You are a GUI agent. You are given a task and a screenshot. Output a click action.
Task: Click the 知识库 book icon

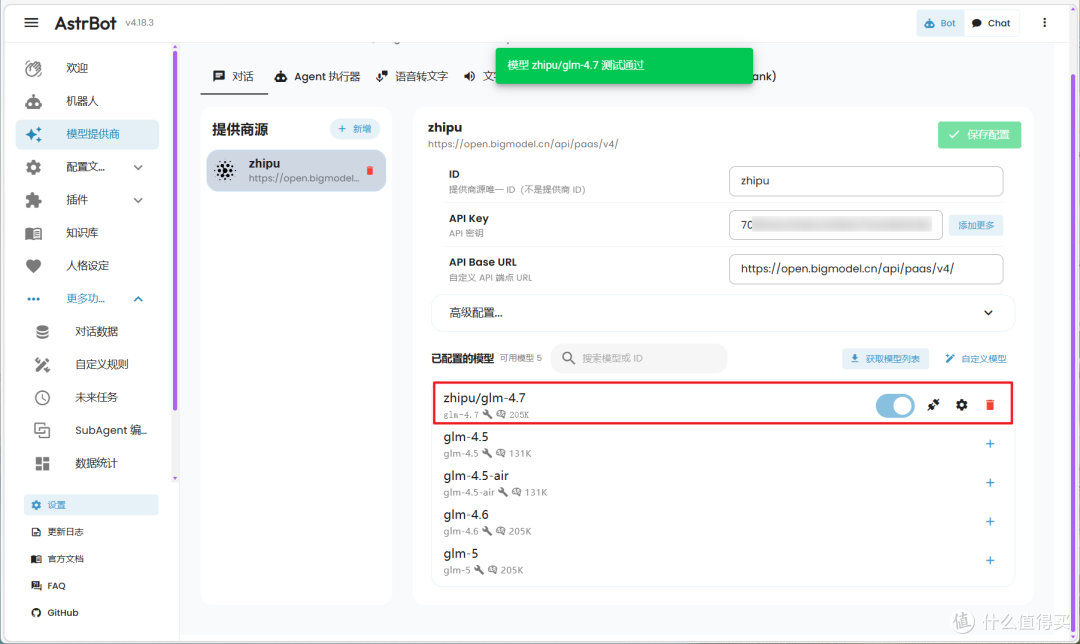[x=33, y=233]
